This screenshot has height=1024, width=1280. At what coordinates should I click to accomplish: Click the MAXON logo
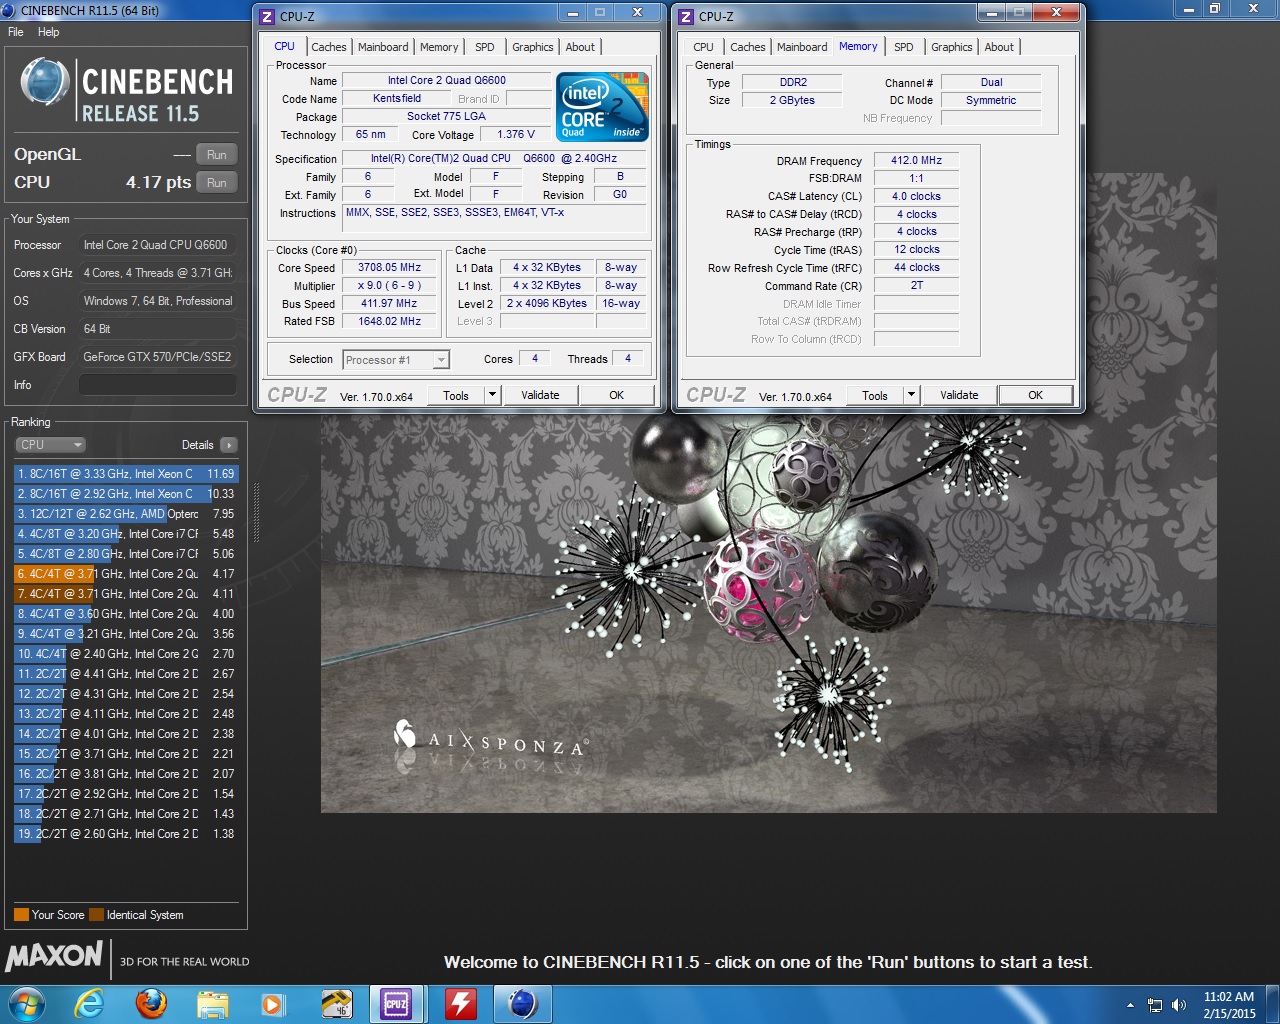click(54, 956)
